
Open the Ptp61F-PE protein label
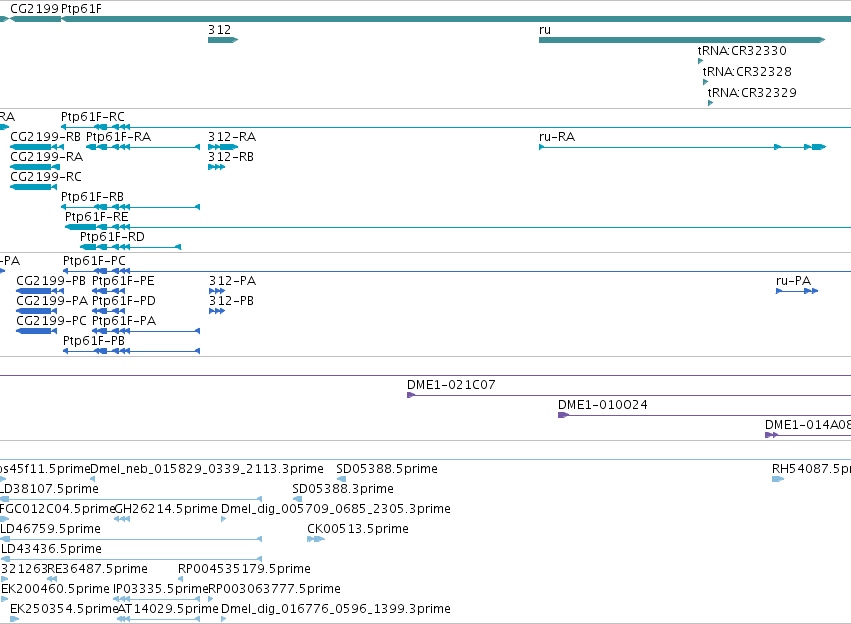123,281
